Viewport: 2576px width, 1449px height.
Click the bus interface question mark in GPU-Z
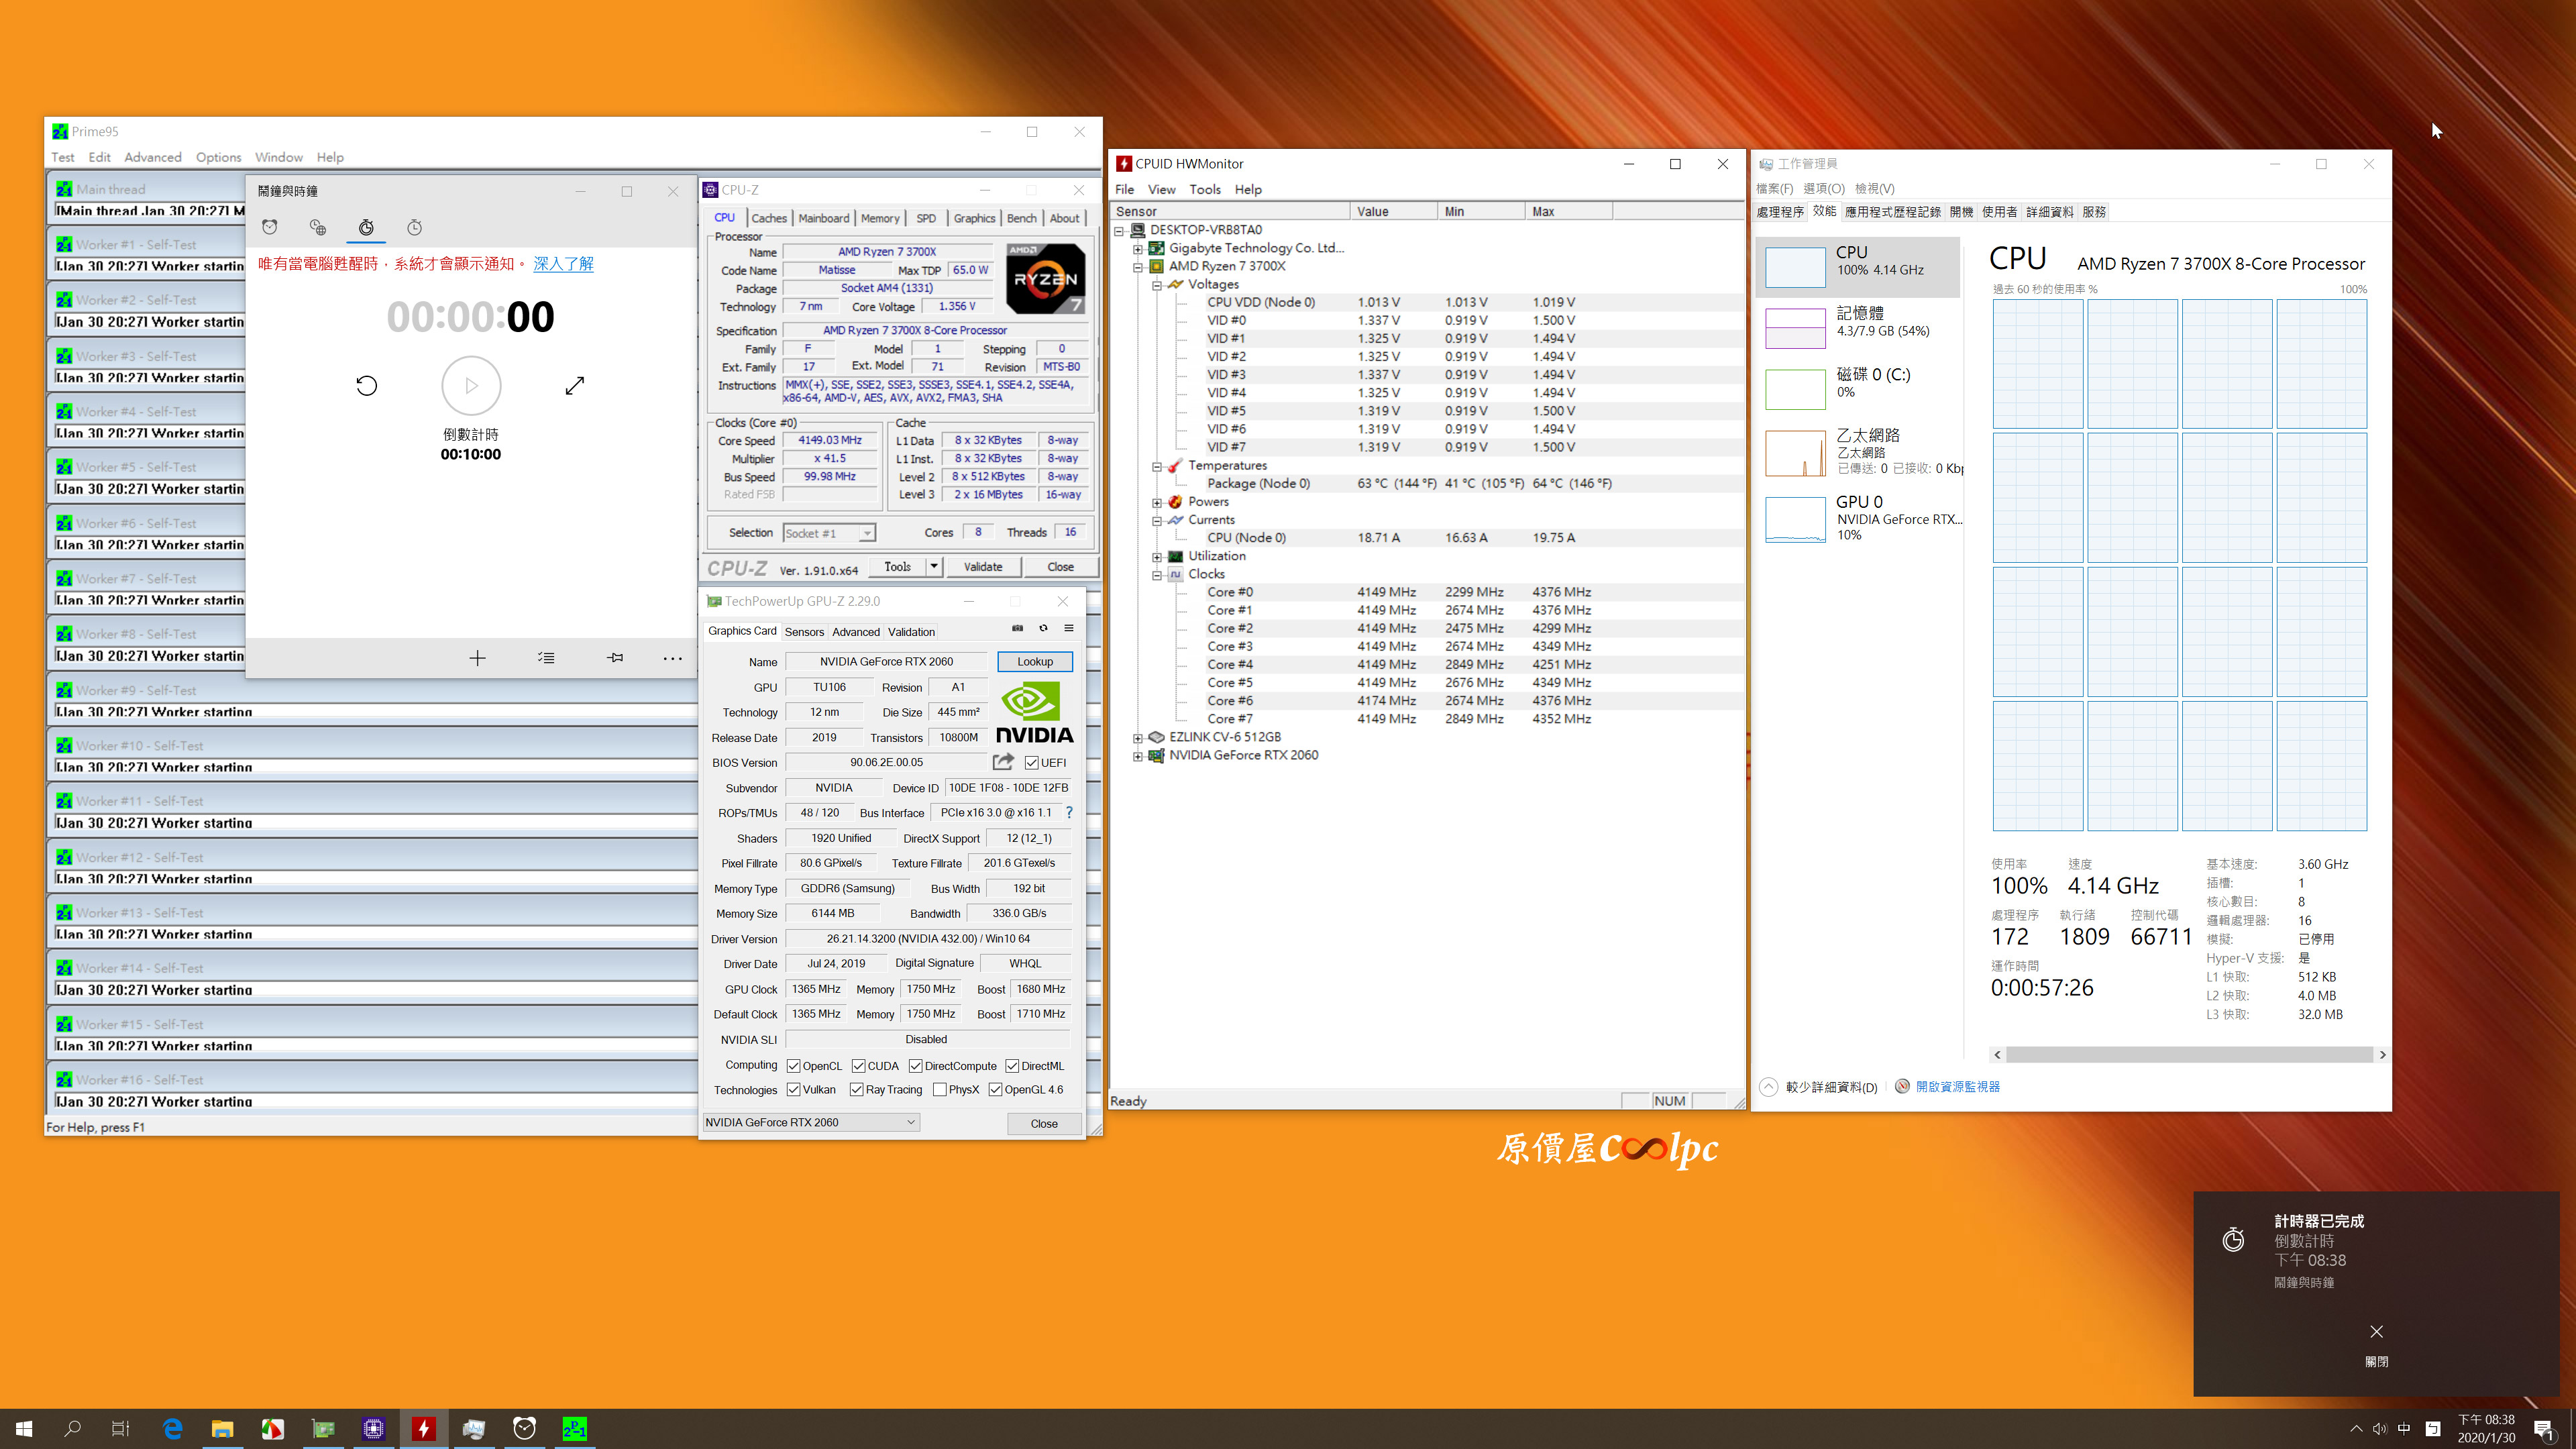click(x=1069, y=812)
